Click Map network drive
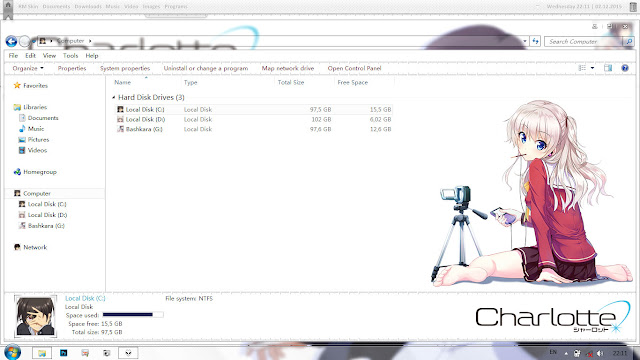 pos(288,68)
